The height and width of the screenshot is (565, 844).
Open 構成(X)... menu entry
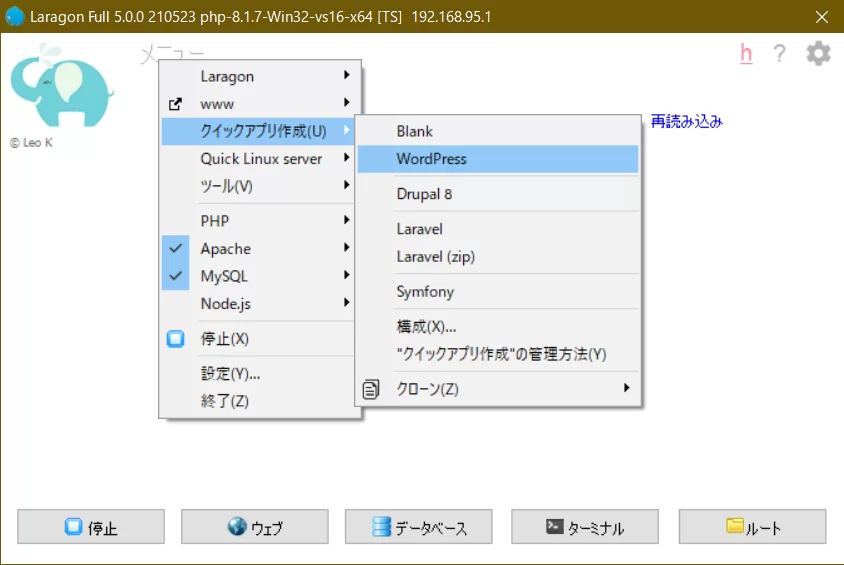[x=498, y=327]
